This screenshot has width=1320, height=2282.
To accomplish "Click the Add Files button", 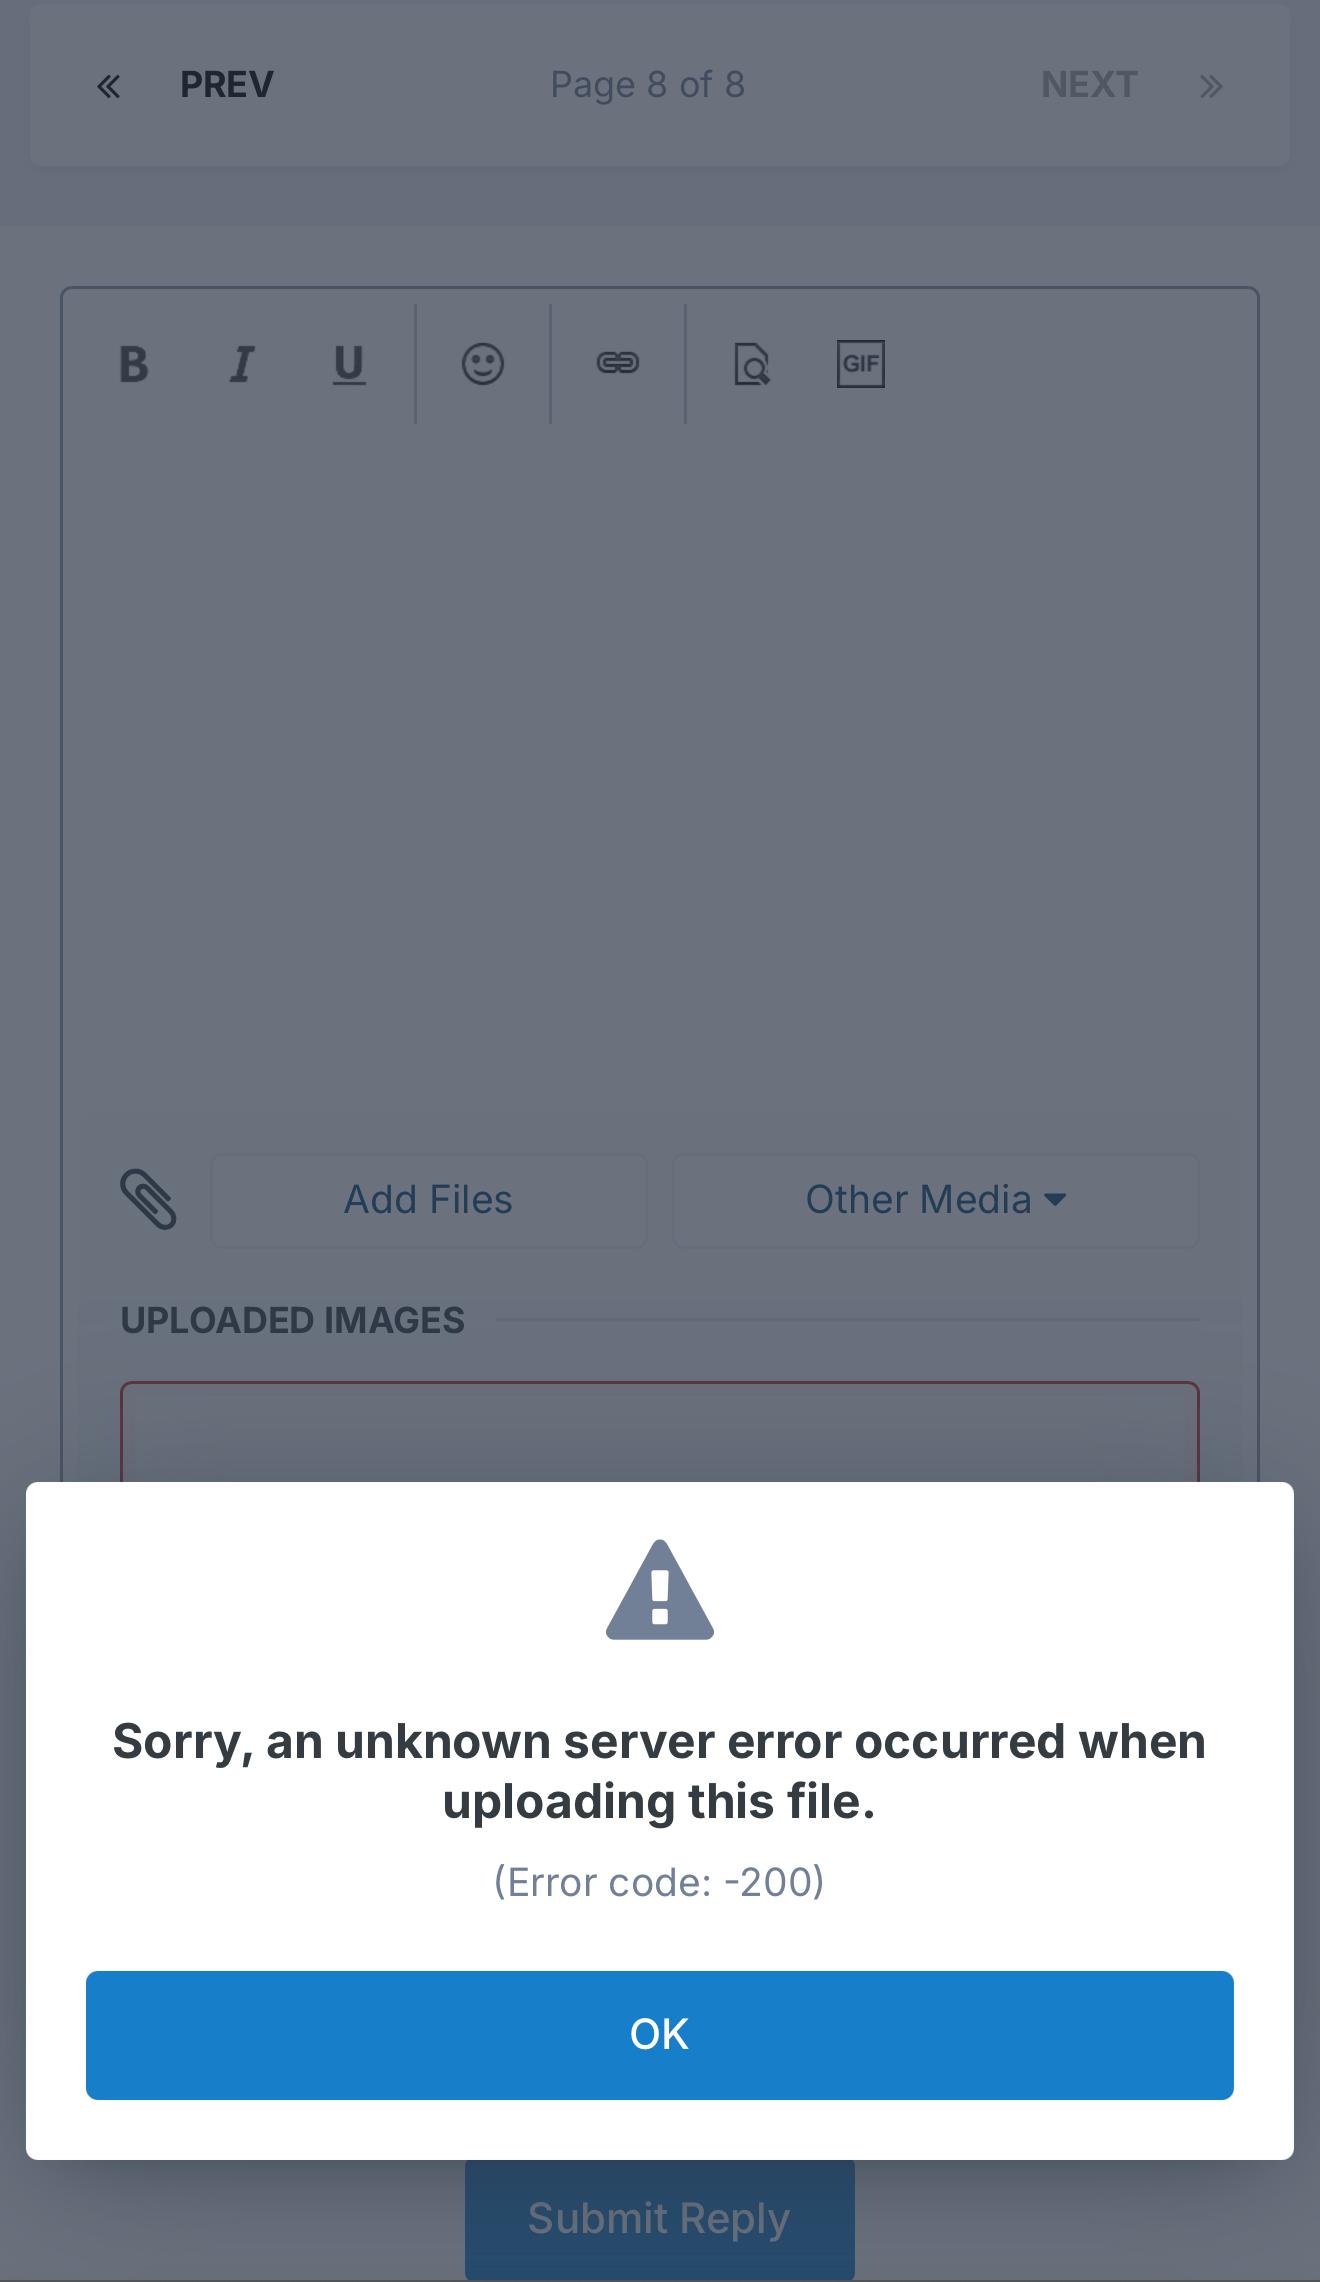I will [429, 1200].
